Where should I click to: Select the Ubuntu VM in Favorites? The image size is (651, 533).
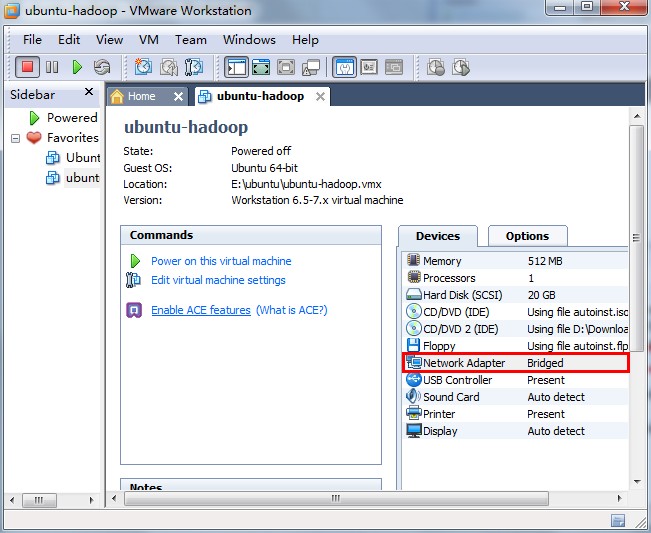pos(73,158)
